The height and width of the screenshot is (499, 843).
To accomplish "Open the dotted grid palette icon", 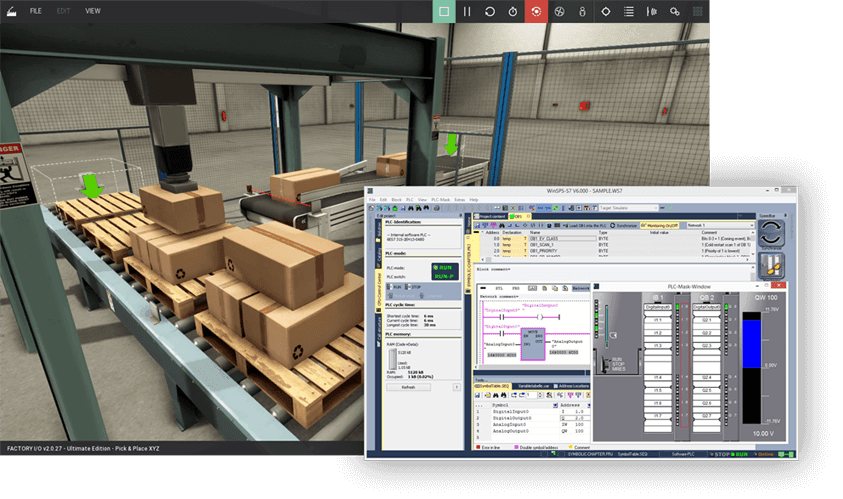I will pos(698,11).
